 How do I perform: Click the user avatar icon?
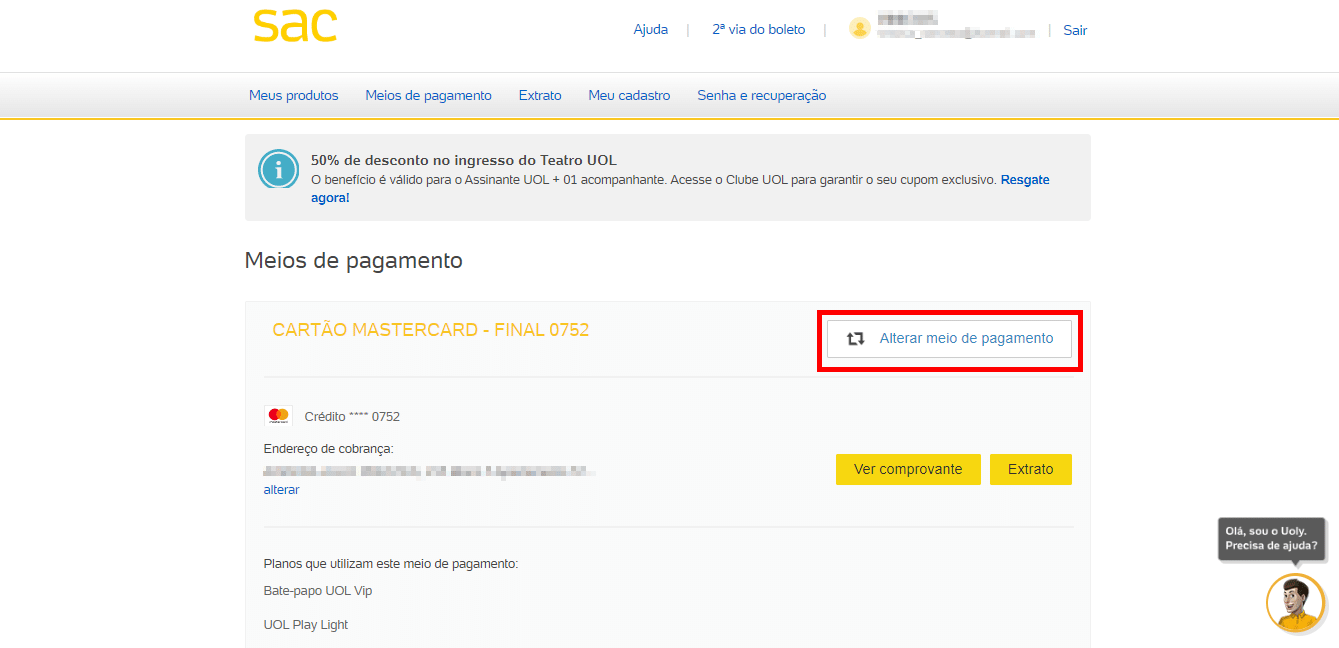tap(859, 28)
